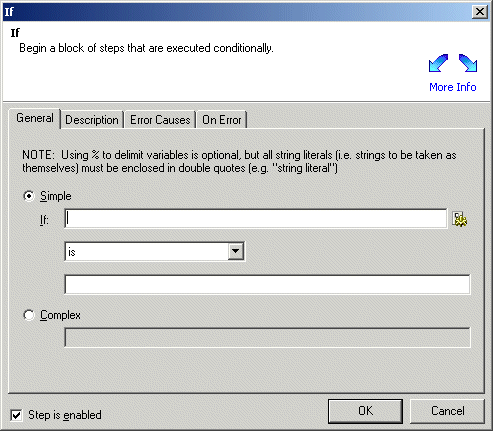Close the If dialog with X

[x=480, y=12]
